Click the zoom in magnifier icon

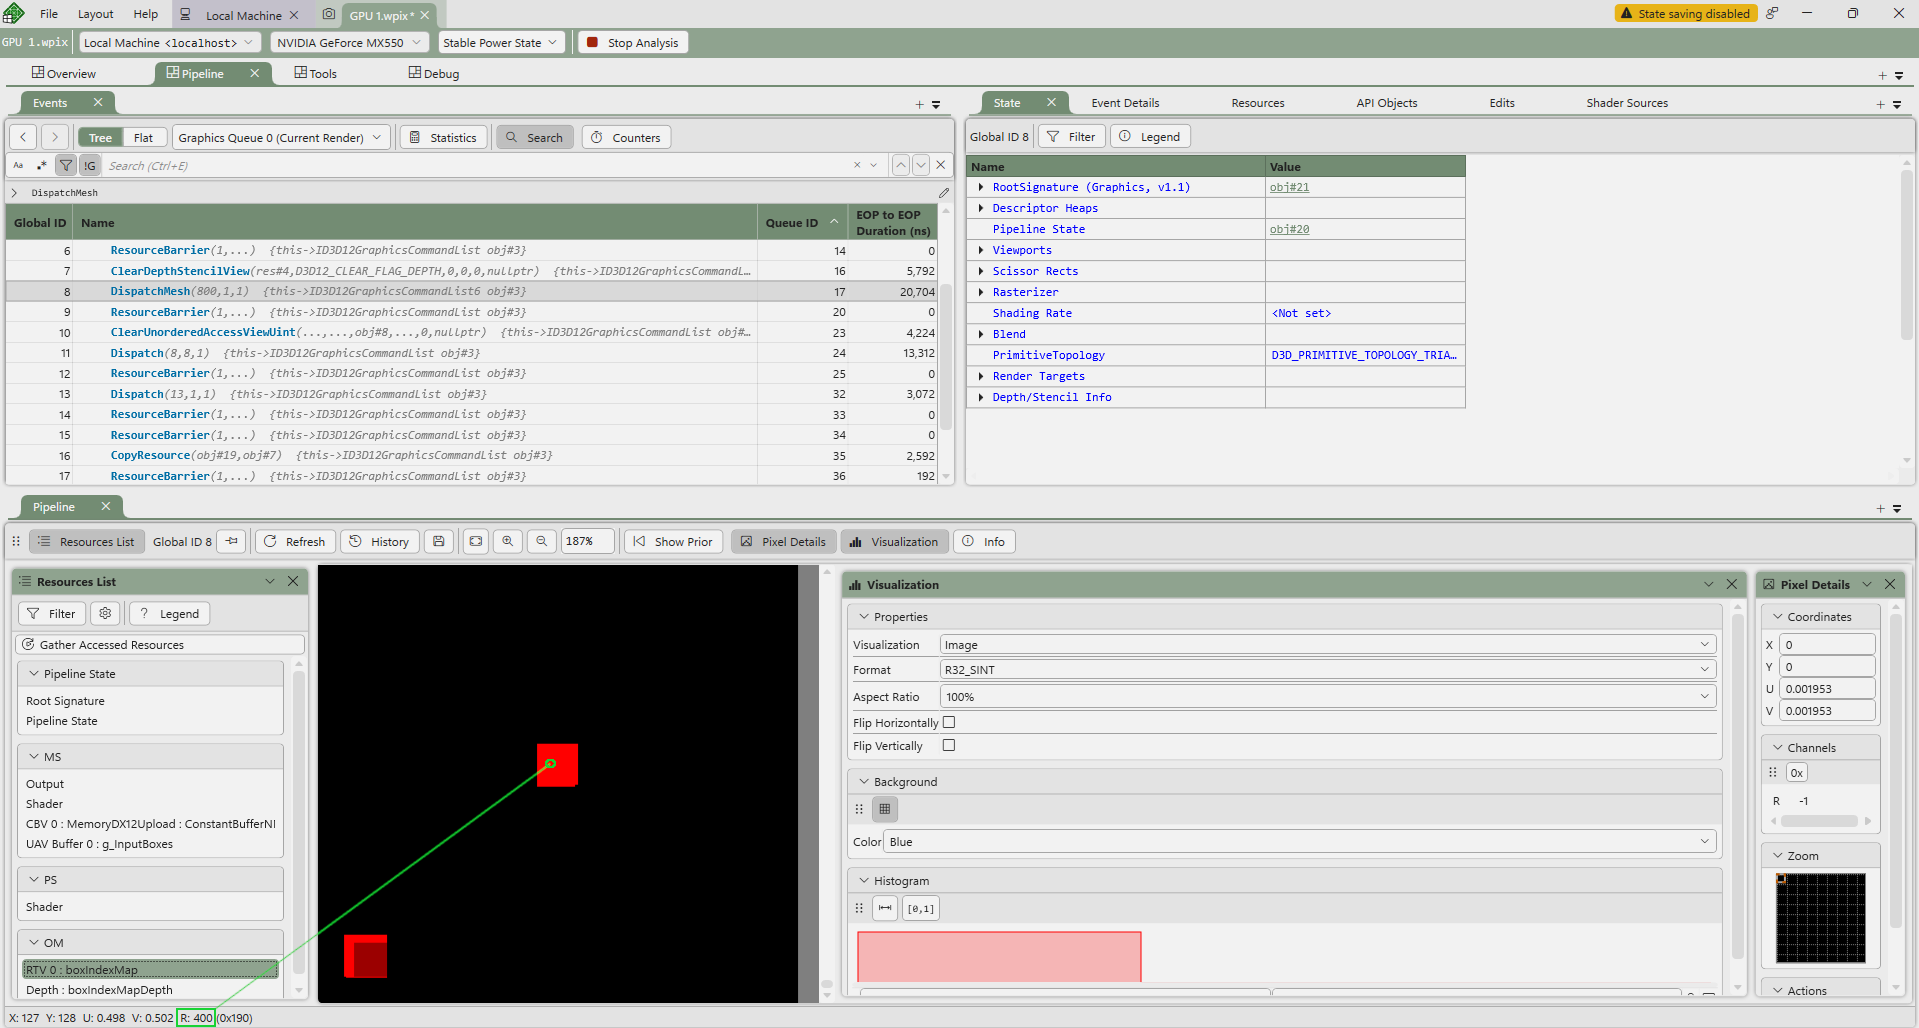click(x=508, y=541)
